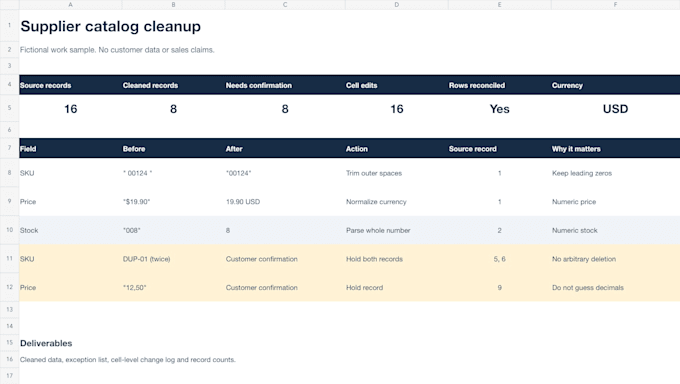This screenshot has height=384, width=680.
Task: Select the source record '5, 6' cell
Action: (500, 259)
